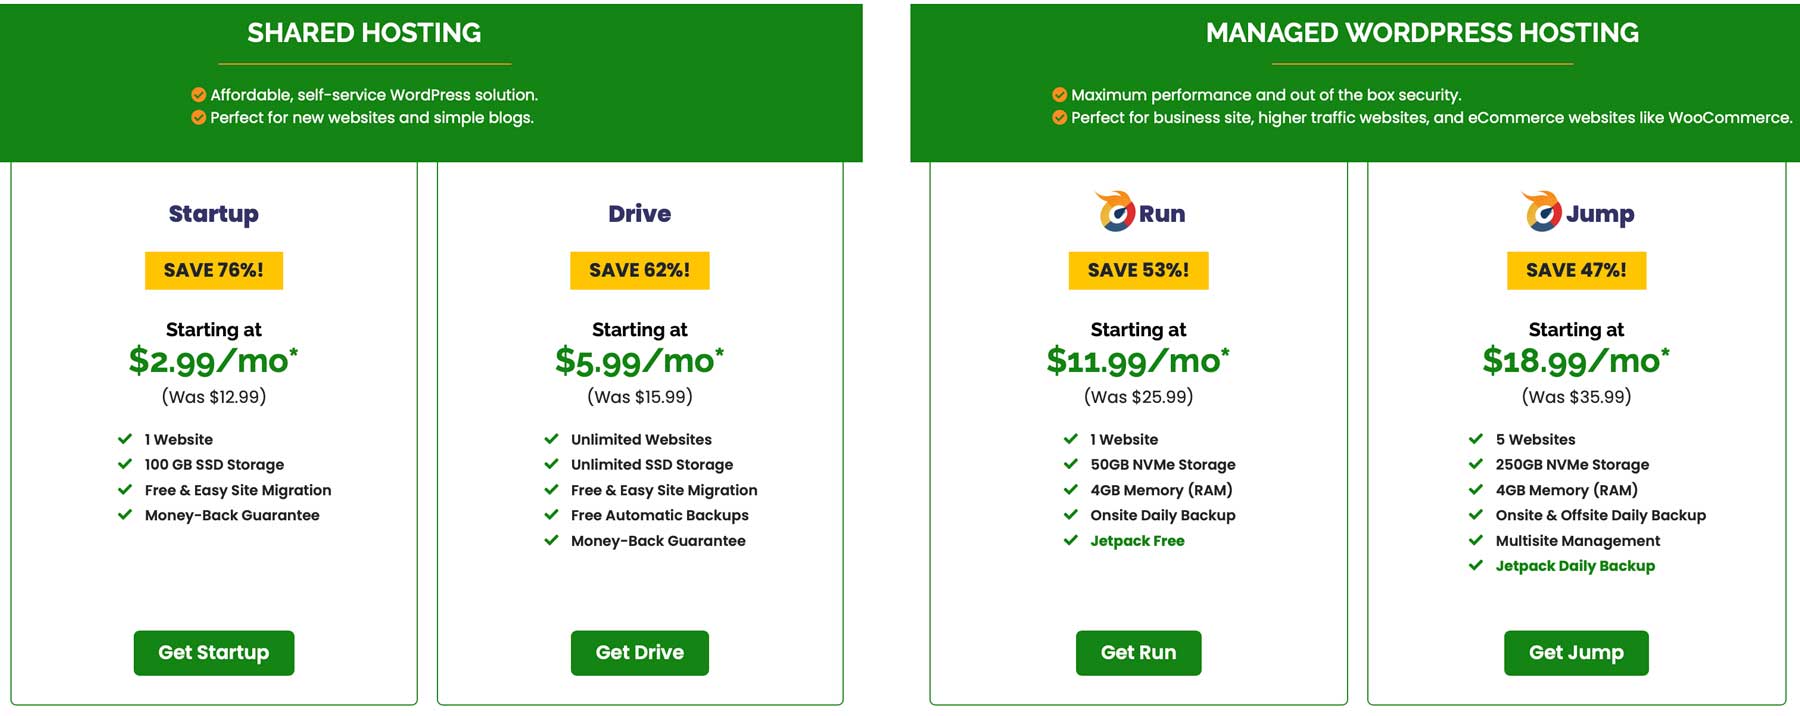This screenshot has width=1800, height=716.
Task: Click the orange check beside 'Perfect for new websites'
Action: [x=199, y=118]
